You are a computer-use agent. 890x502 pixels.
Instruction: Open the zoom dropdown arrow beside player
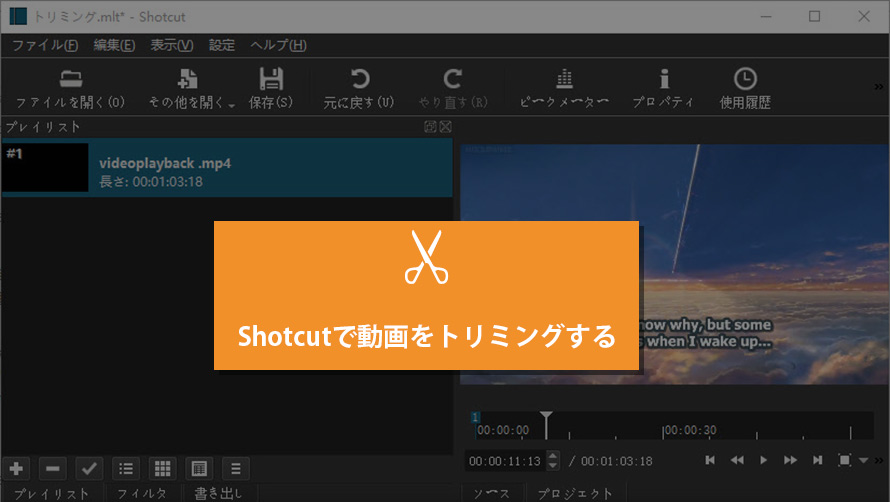click(864, 461)
